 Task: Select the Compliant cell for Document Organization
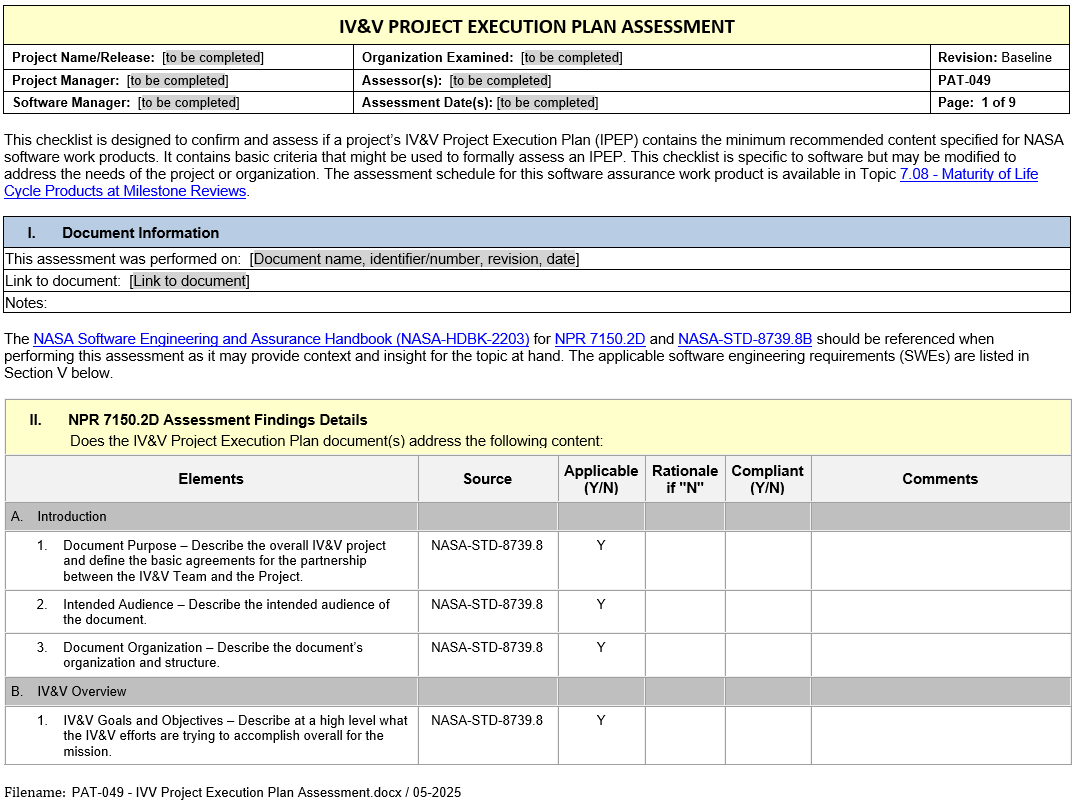pyautogui.click(x=767, y=655)
